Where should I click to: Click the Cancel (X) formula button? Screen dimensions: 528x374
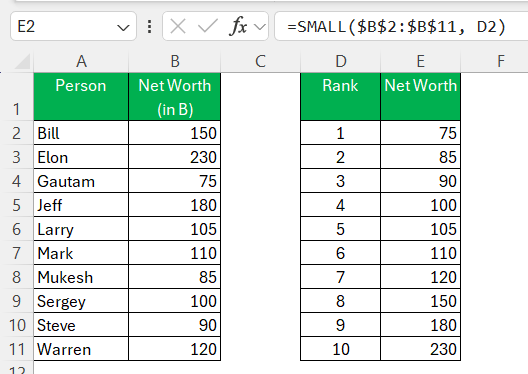point(178,26)
